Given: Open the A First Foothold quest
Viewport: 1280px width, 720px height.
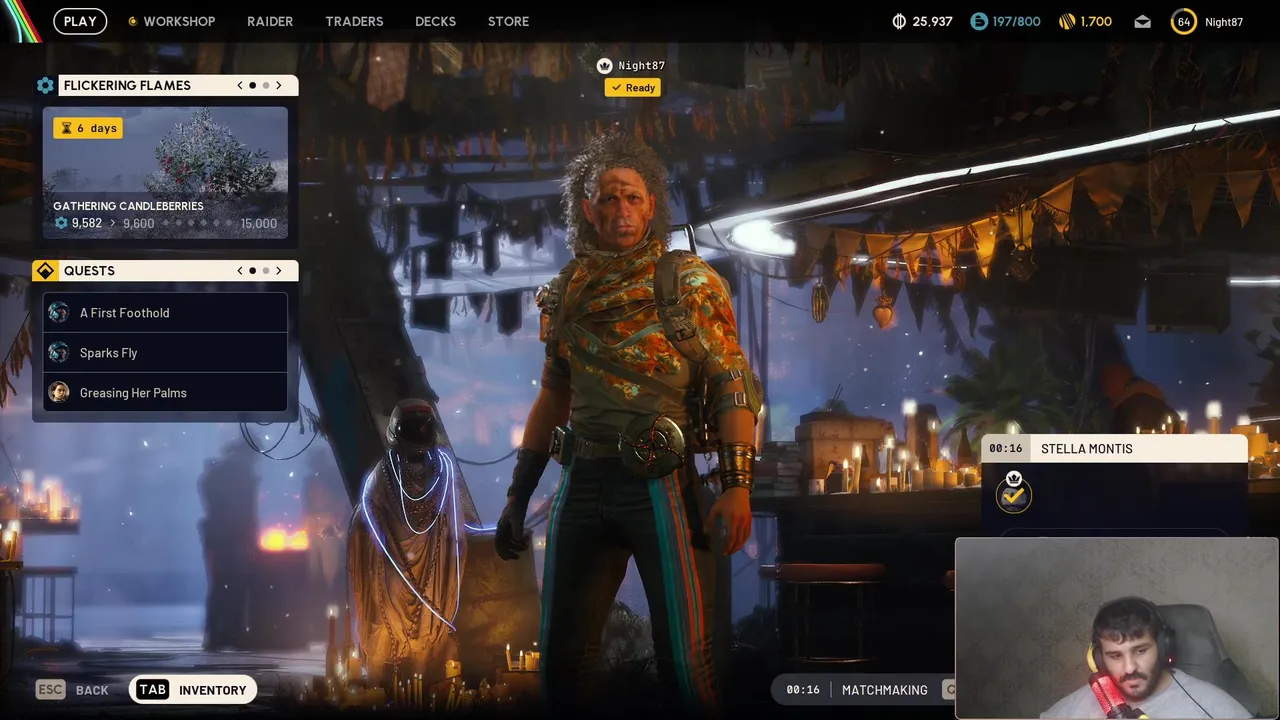Looking at the screenshot, I should pyautogui.click(x=165, y=313).
